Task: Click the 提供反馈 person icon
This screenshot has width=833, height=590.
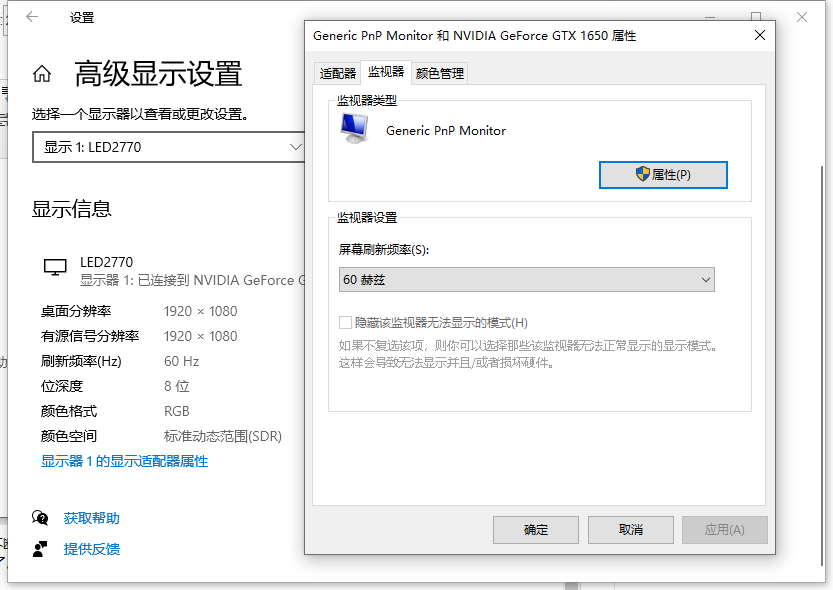Action: [40, 549]
